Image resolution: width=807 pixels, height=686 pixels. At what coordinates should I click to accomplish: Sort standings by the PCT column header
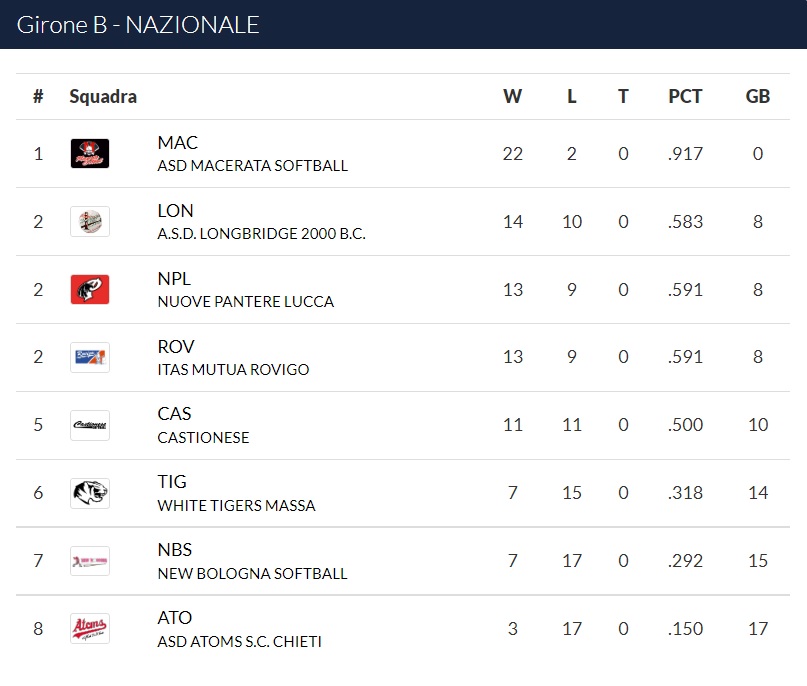[685, 96]
